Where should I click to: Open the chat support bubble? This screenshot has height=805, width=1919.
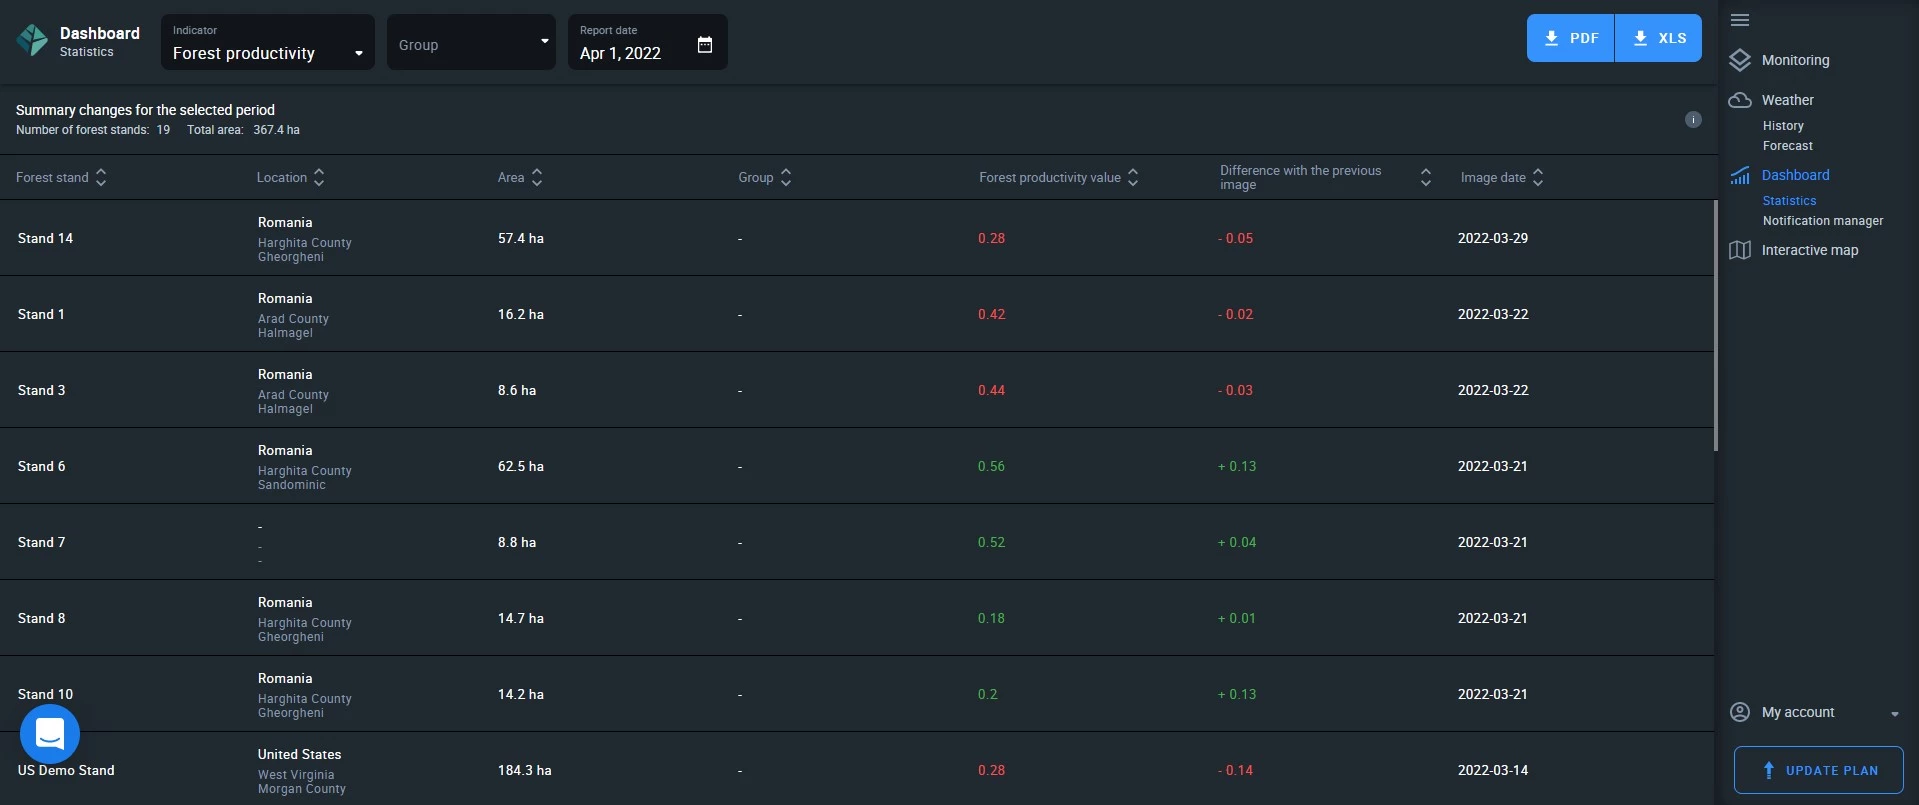pyautogui.click(x=50, y=734)
